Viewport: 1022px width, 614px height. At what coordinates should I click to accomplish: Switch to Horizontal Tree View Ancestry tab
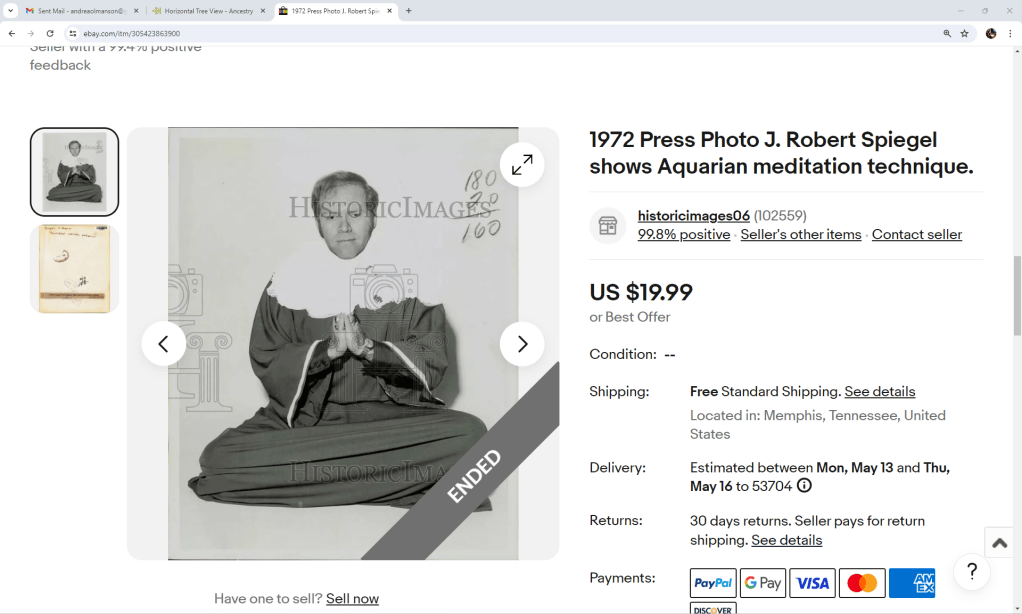[208, 10]
